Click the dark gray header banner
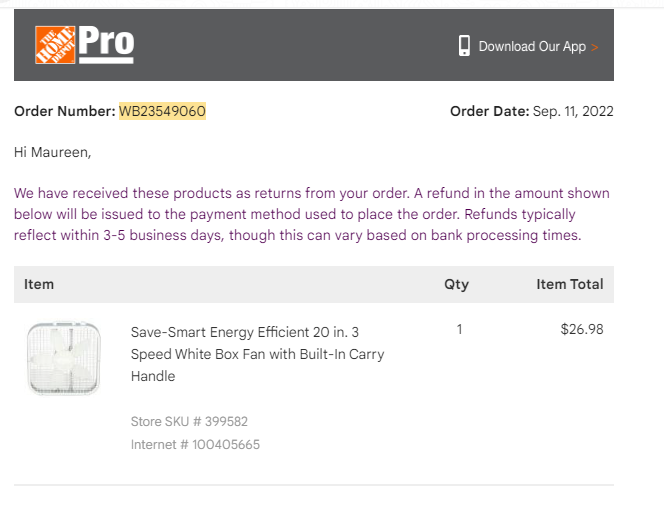664x516 pixels. [x=314, y=45]
